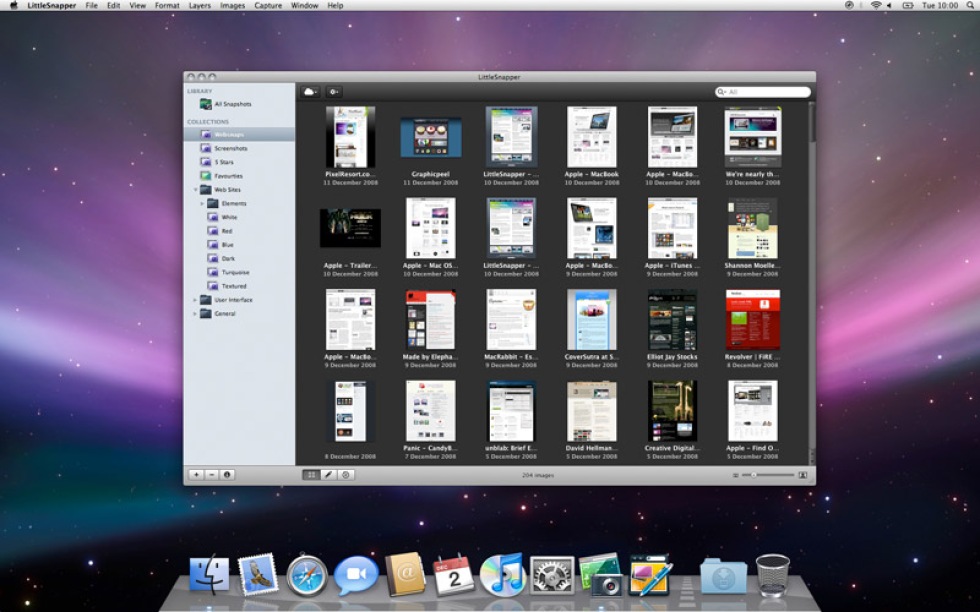Open the Layers menu
The height and width of the screenshot is (612, 980).
tap(199, 5)
